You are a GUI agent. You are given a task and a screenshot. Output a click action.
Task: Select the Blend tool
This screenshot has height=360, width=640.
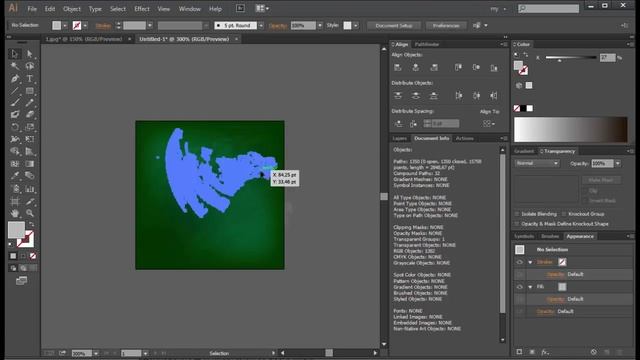click(x=30, y=176)
